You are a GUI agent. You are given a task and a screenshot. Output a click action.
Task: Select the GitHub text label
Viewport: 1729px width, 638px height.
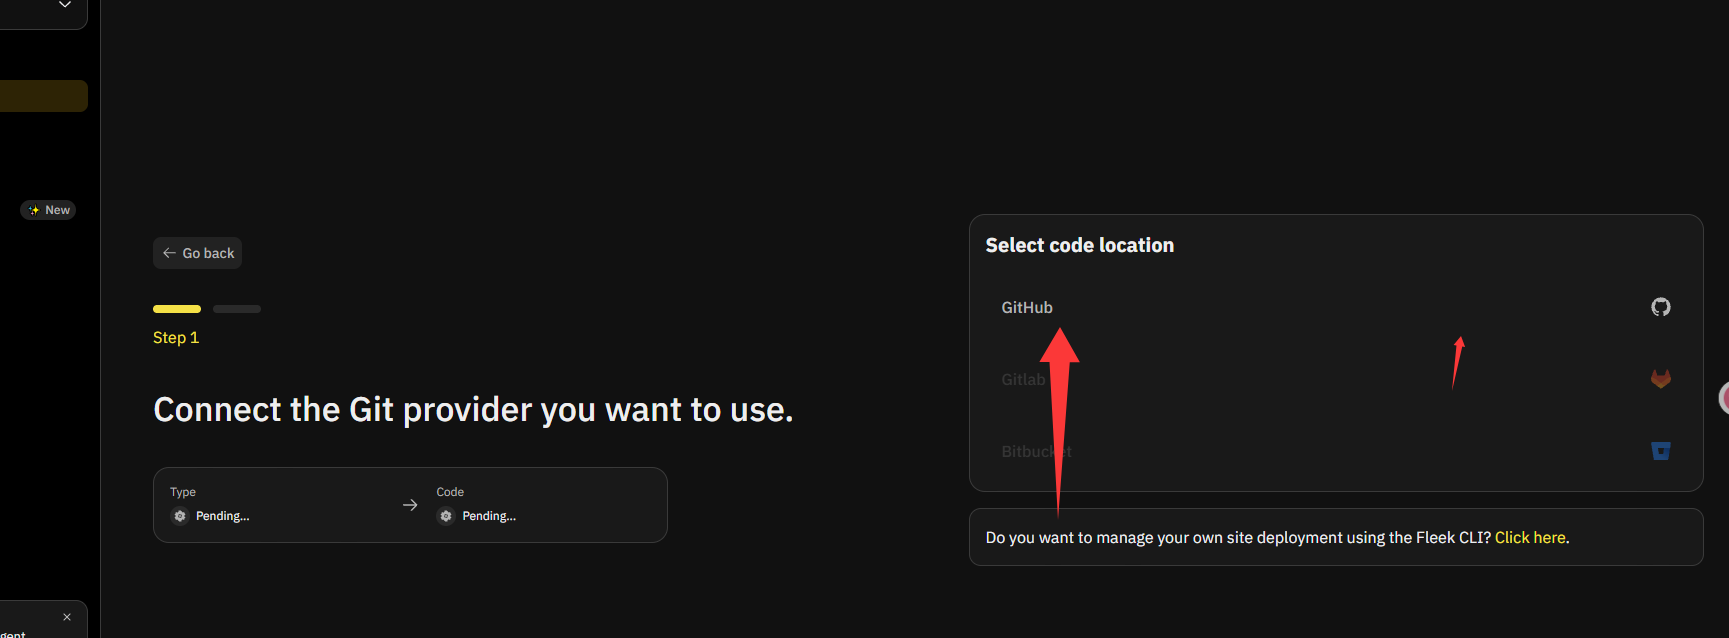[x=1026, y=308]
